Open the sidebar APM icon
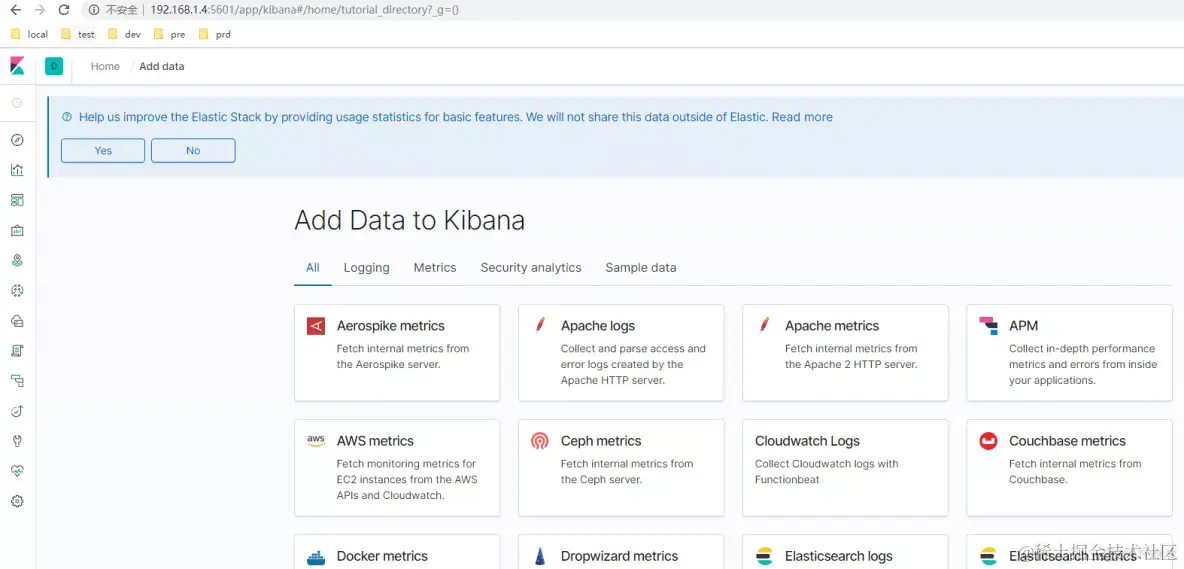Viewport: 1184px width, 569px height. [x=17, y=381]
